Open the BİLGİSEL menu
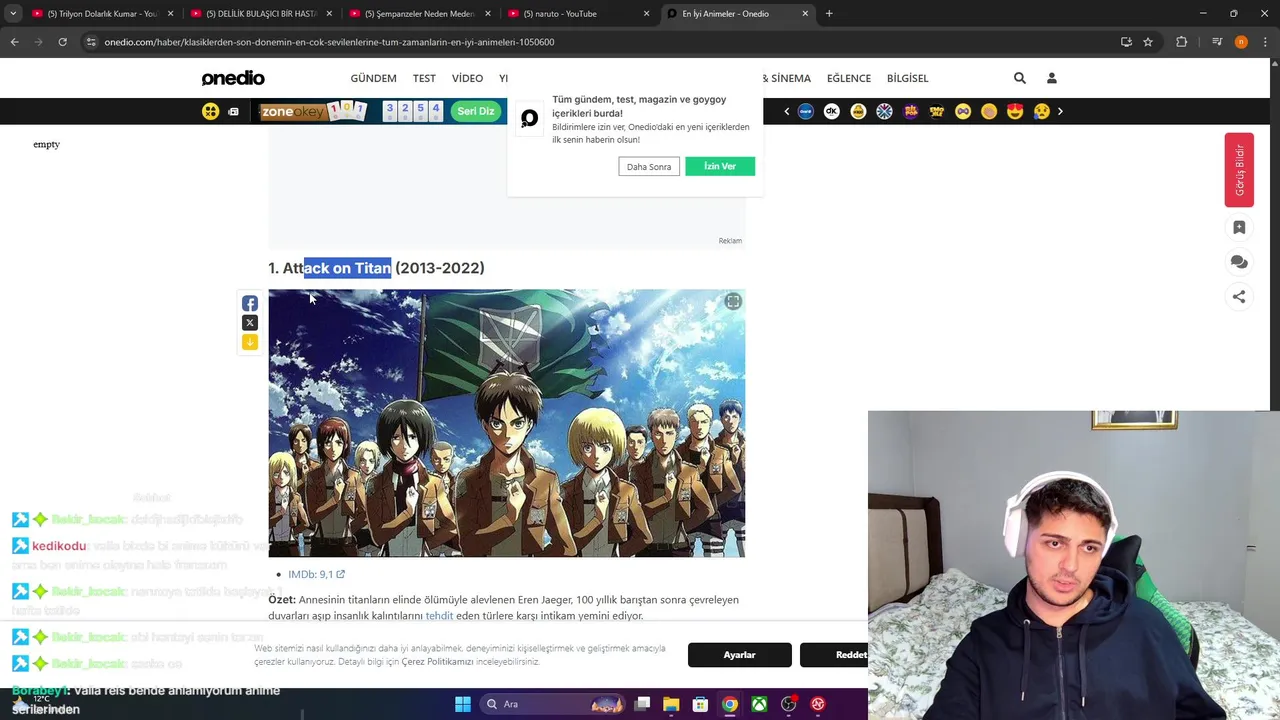Screen dimensions: 1280x720 [908, 78]
